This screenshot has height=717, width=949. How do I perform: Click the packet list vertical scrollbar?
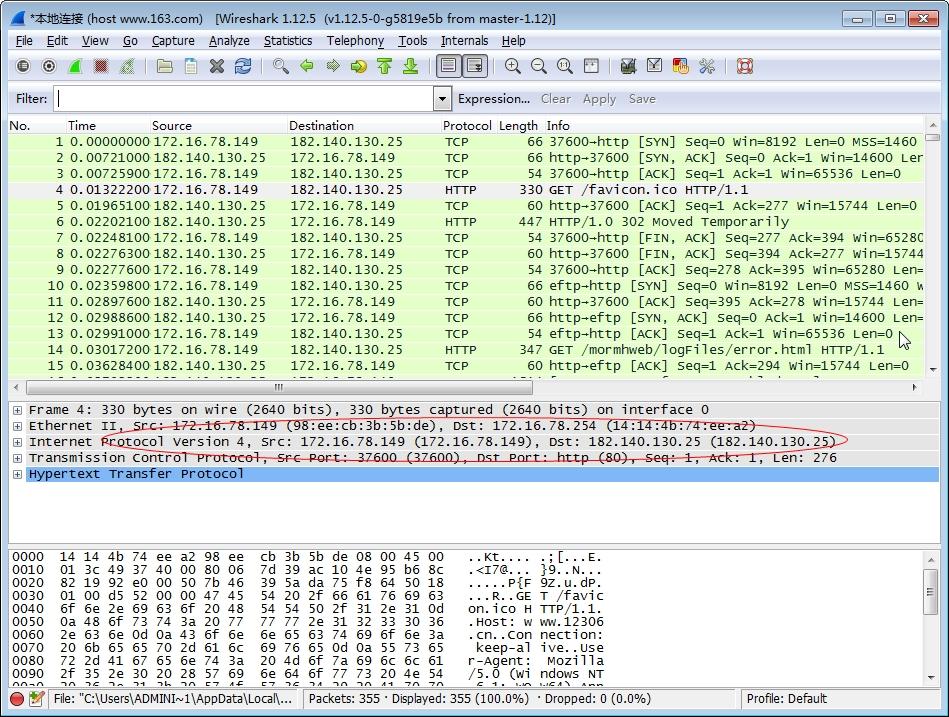pyautogui.click(x=933, y=247)
